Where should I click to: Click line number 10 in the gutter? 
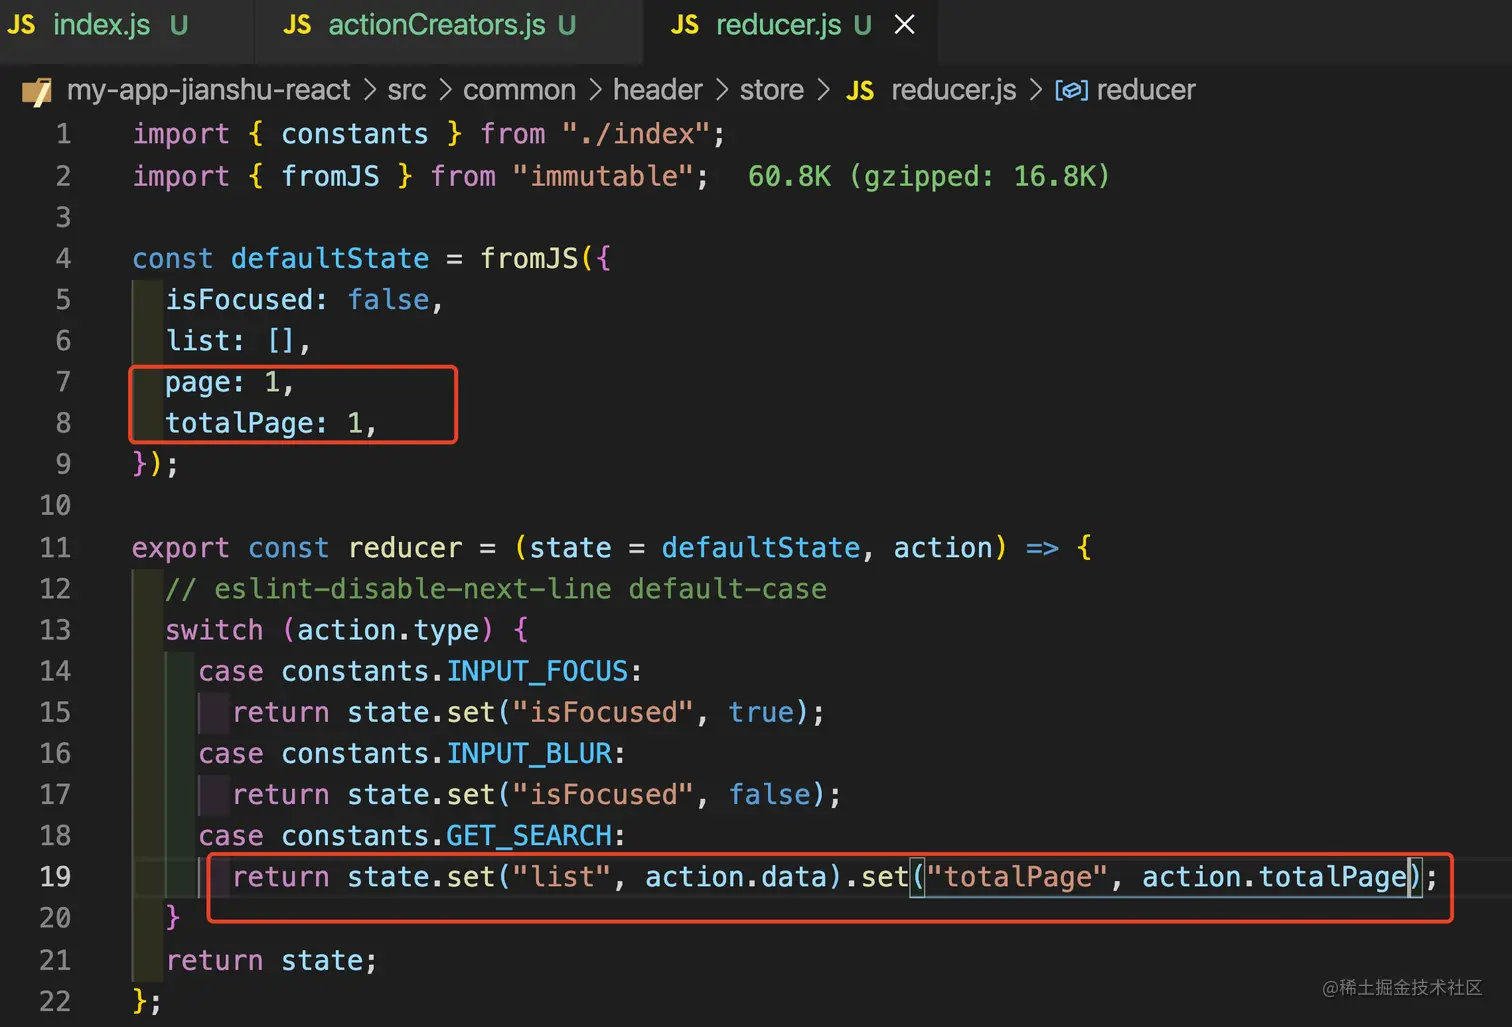tap(56, 505)
